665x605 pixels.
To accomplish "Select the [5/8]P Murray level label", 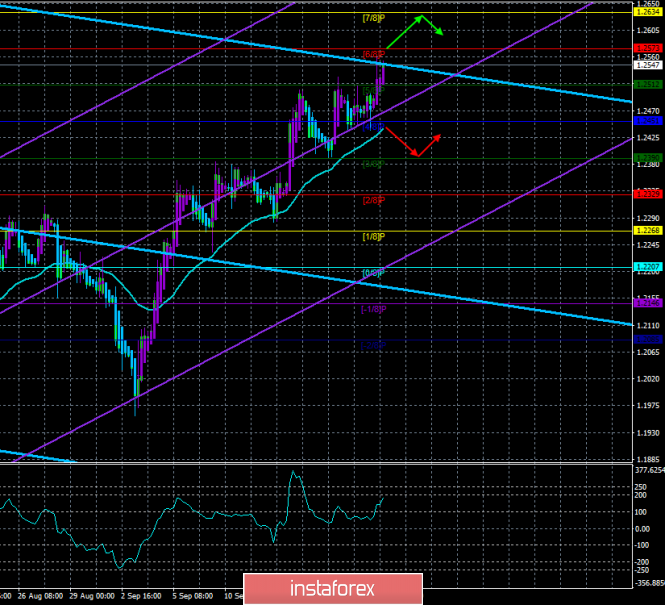I will (x=374, y=90).
